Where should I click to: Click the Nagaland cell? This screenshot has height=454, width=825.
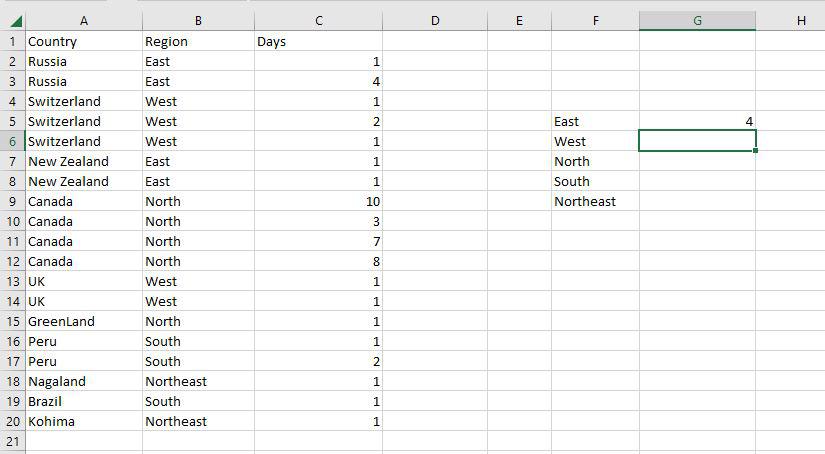tap(57, 382)
